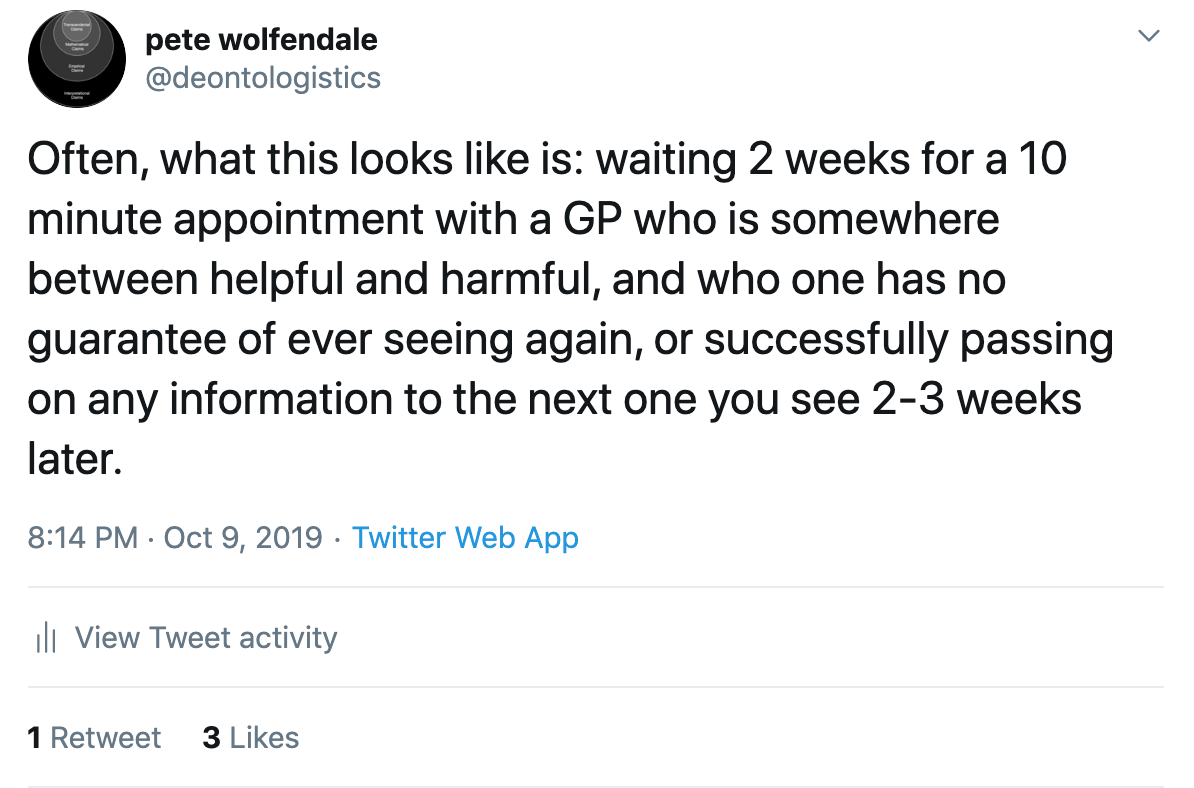Select the display name pete wolfendale
The image size is (1194, 788).
tap(262, 39)
